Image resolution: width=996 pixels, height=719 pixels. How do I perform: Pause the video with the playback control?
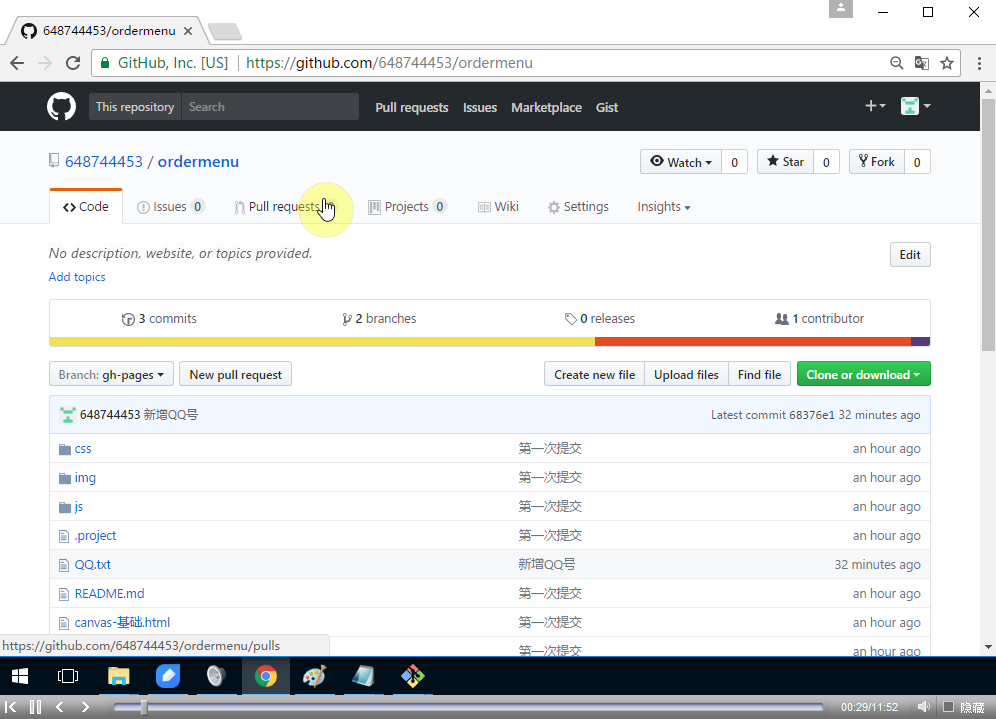tap(35, 707)
